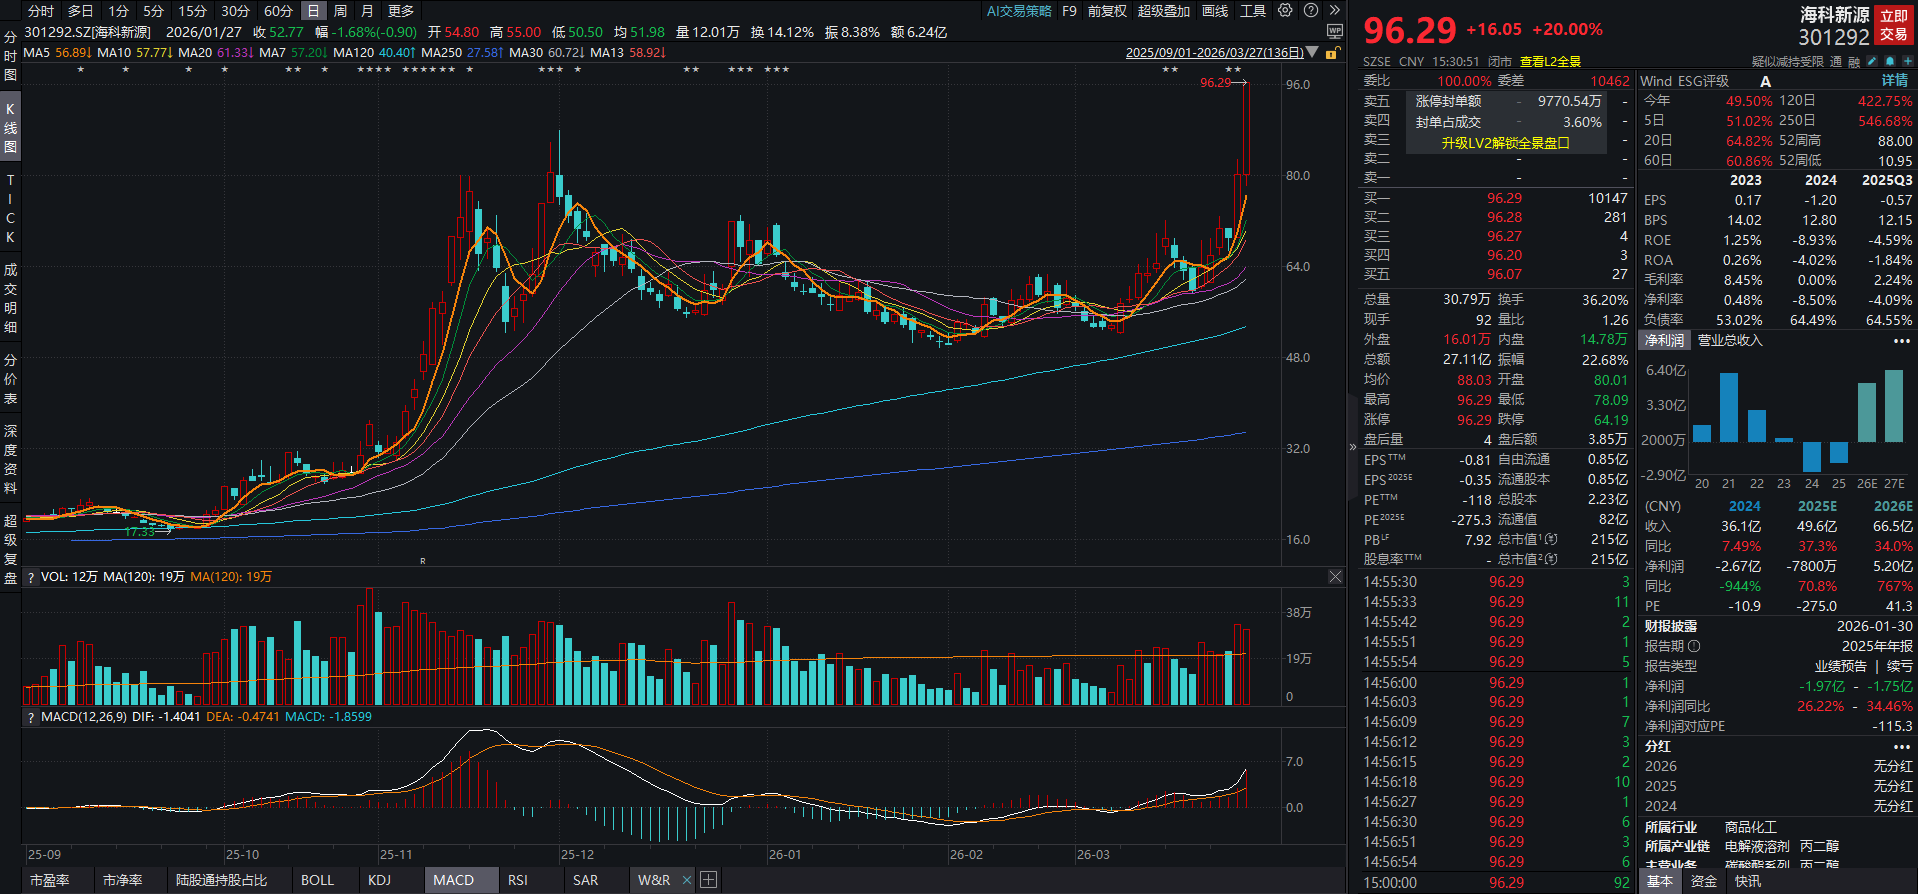Expand panel with double chevron icon
This screenshot has height=894, width=1918.
tap(1334, 11)
